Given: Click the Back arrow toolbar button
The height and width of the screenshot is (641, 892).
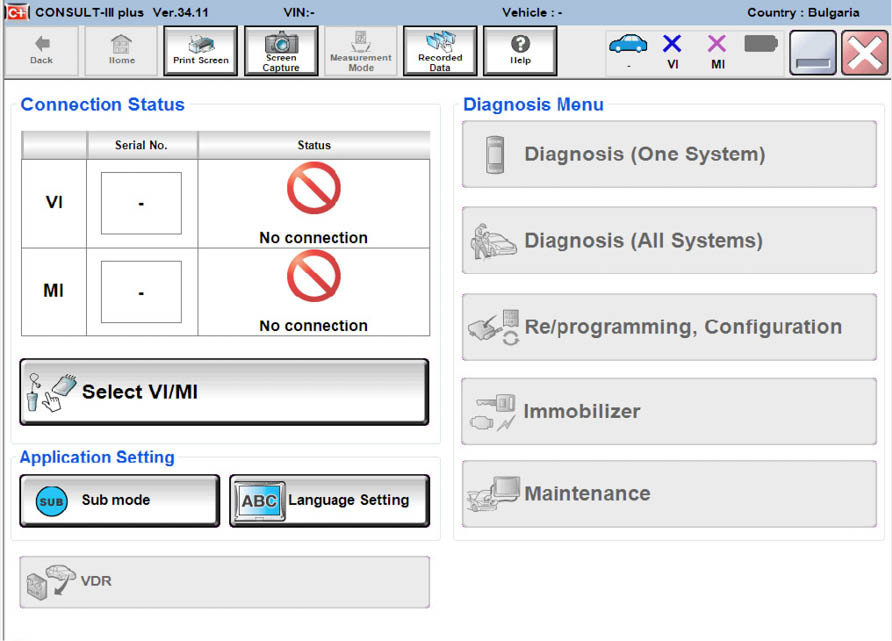Looking at the screenshot, I should click(41, 50).
